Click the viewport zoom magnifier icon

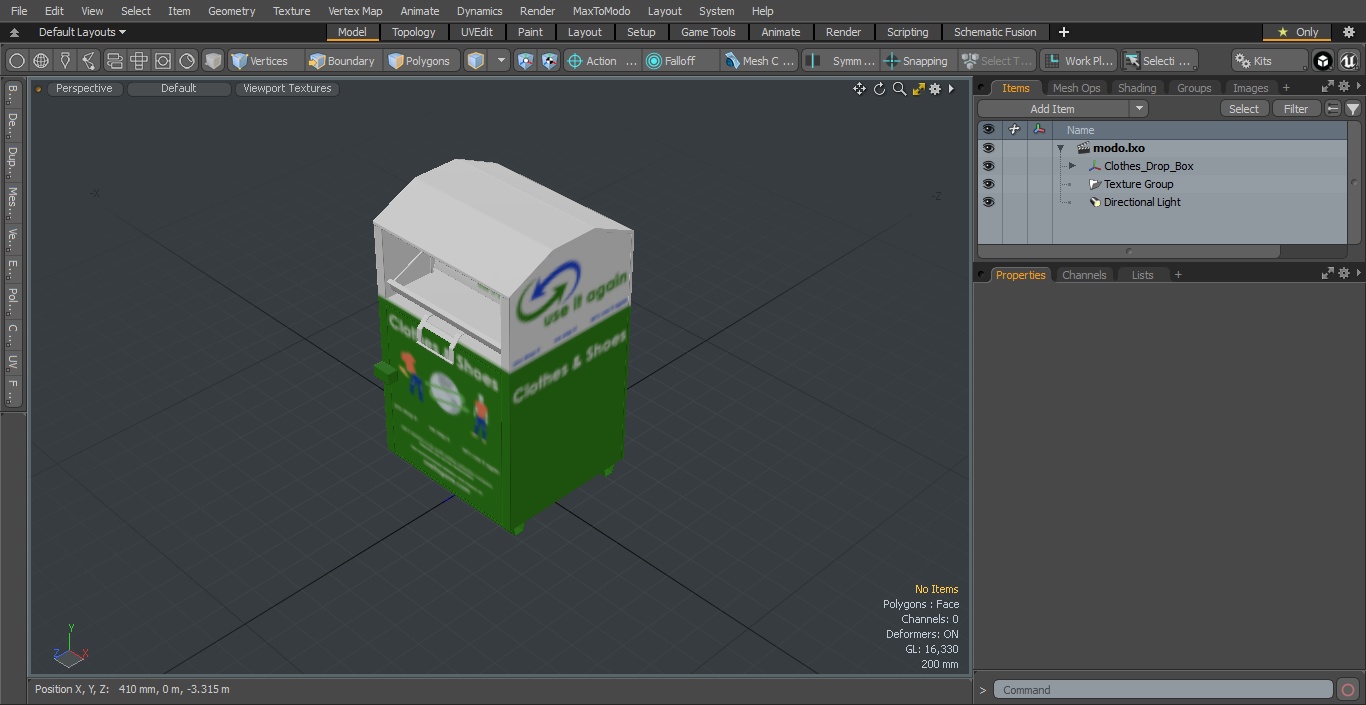point(899,89)
